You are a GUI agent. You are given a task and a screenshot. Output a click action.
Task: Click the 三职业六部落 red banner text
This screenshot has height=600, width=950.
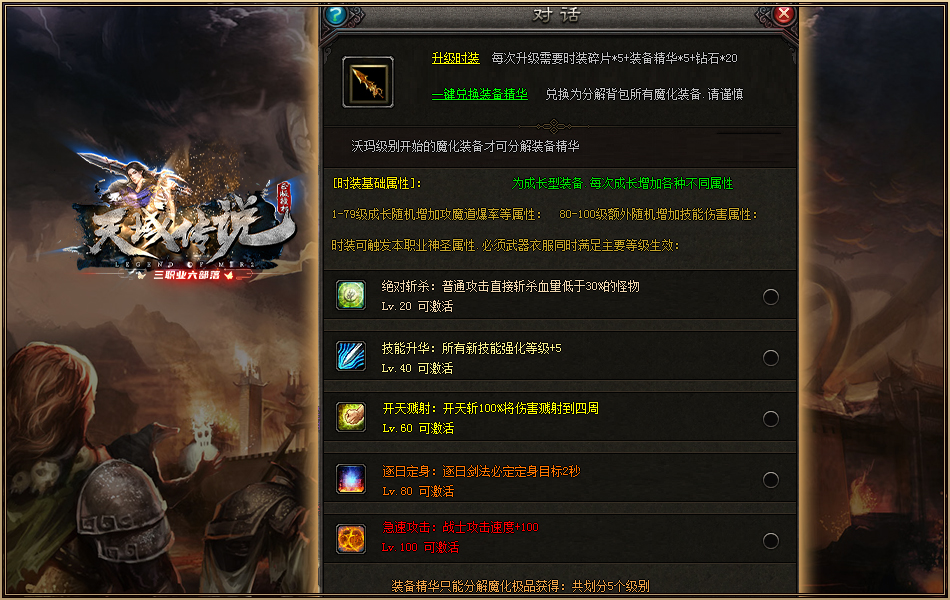click(187, 275)
